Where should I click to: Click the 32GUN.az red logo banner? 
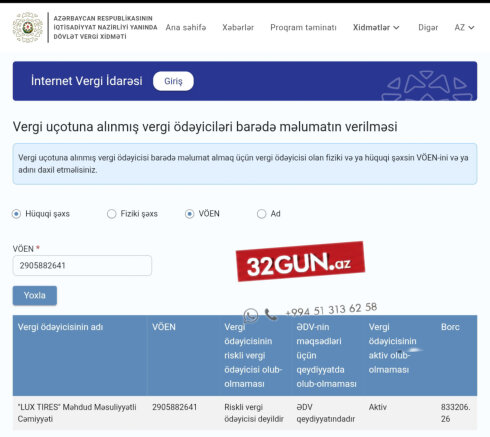click(300, 262)
